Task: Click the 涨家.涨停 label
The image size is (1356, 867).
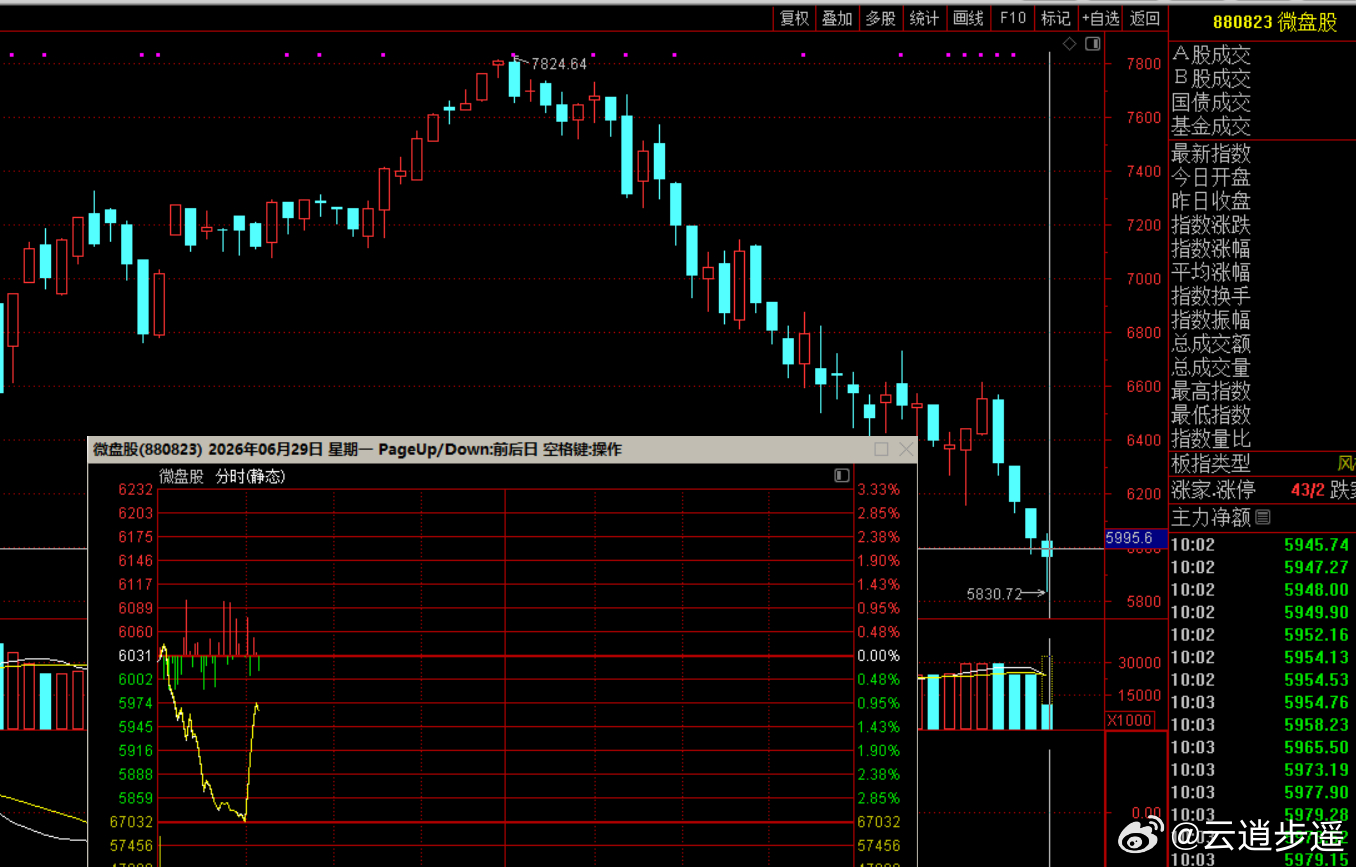Action: click(x=1213, y=490)
